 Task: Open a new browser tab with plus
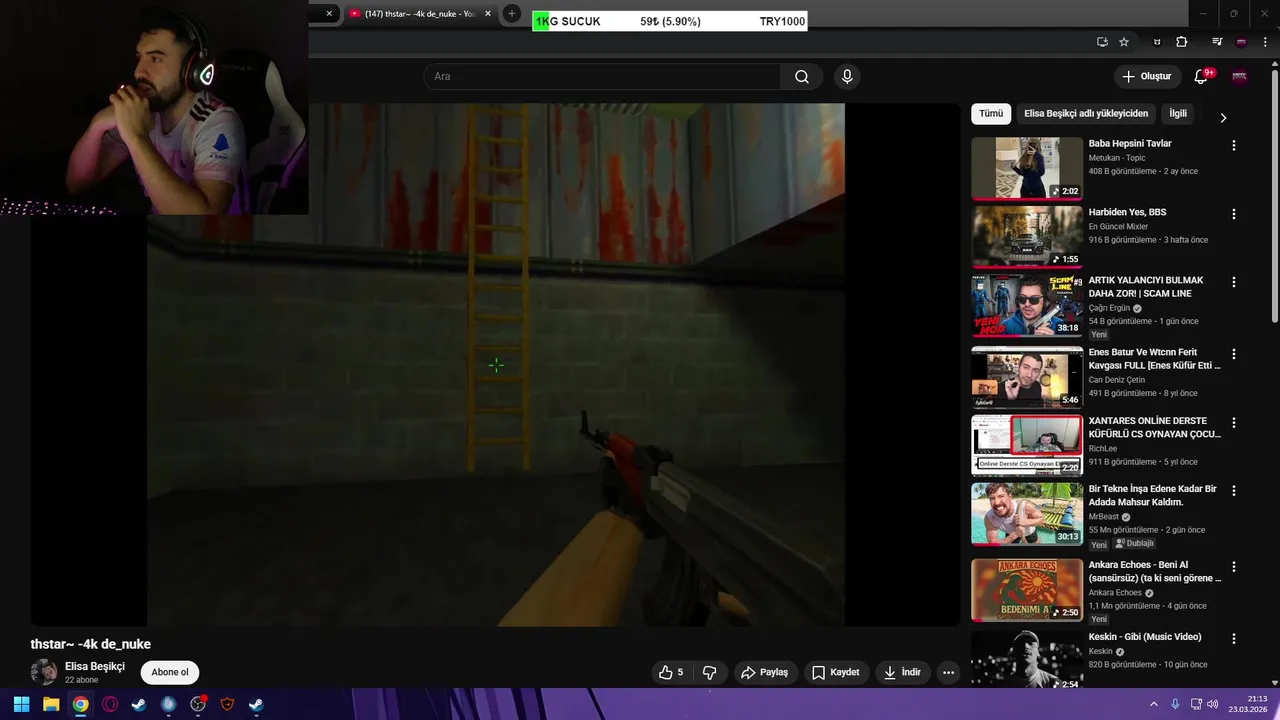point(512,14)
